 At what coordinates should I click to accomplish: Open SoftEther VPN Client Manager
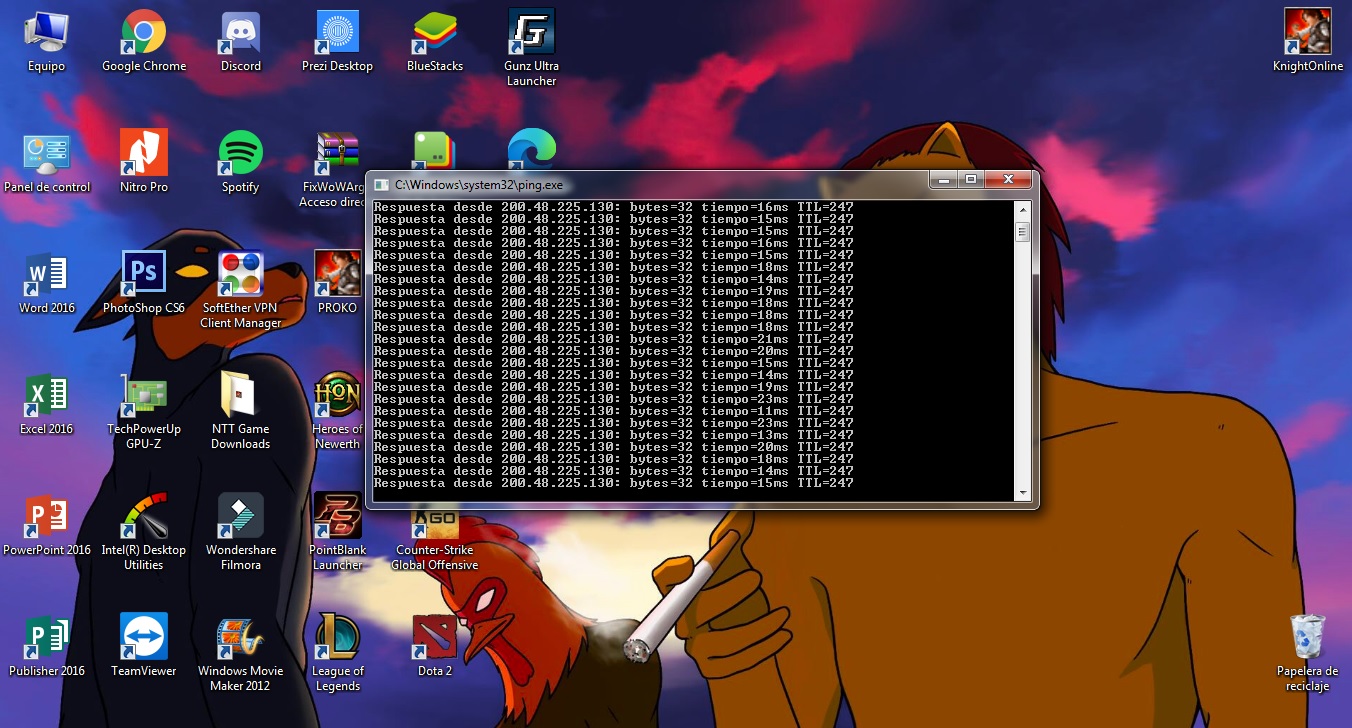tap(241, 290)
